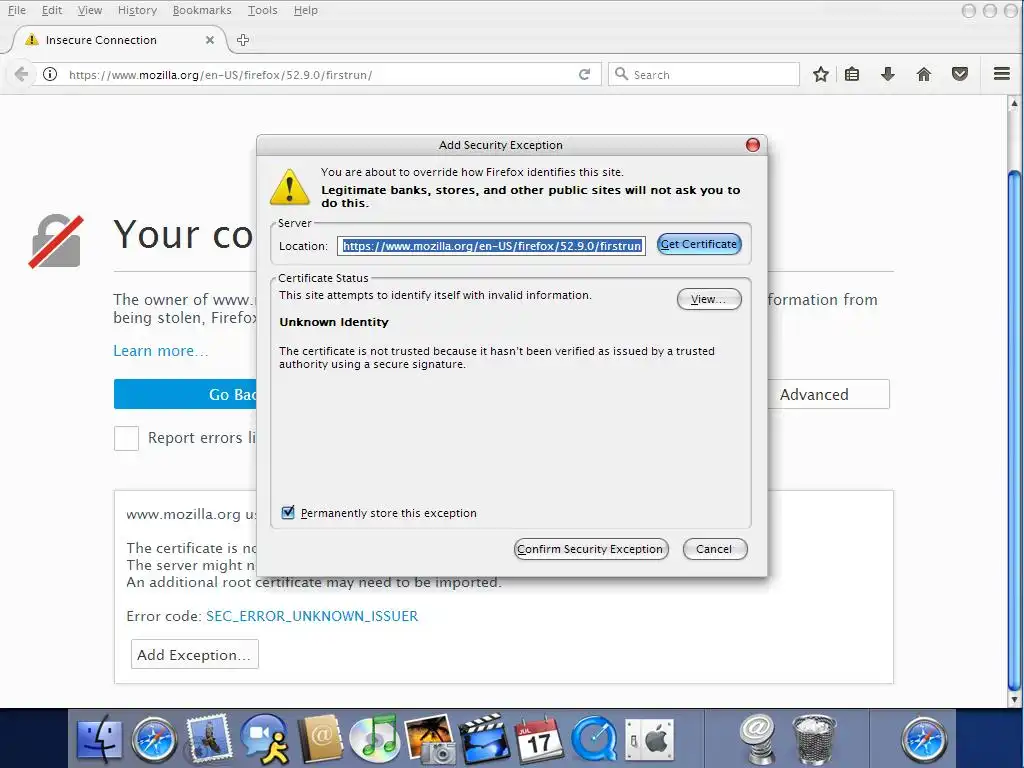Open the Edit menu

(52, 10)
